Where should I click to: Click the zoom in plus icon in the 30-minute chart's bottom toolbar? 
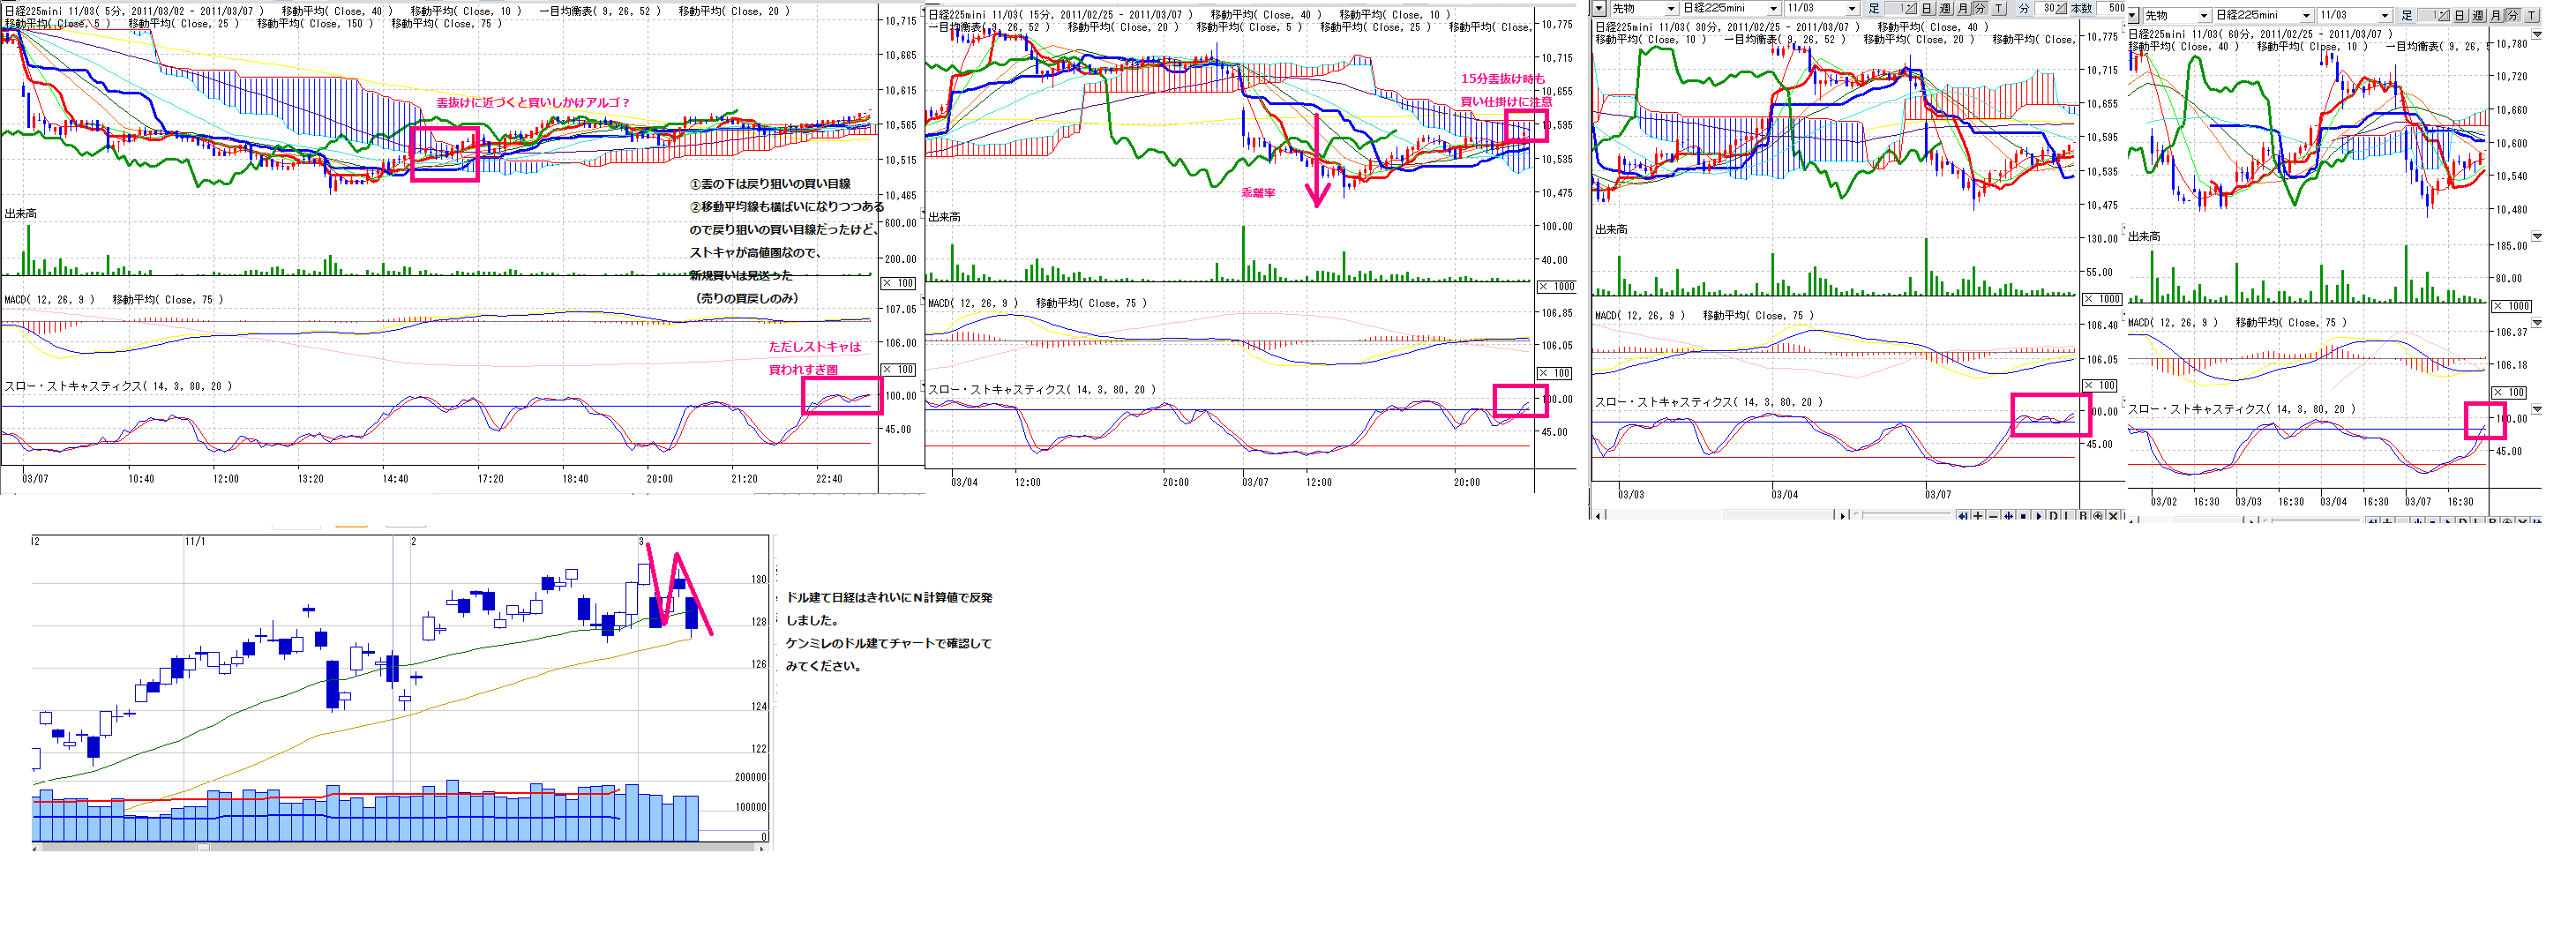(1978, 516)
